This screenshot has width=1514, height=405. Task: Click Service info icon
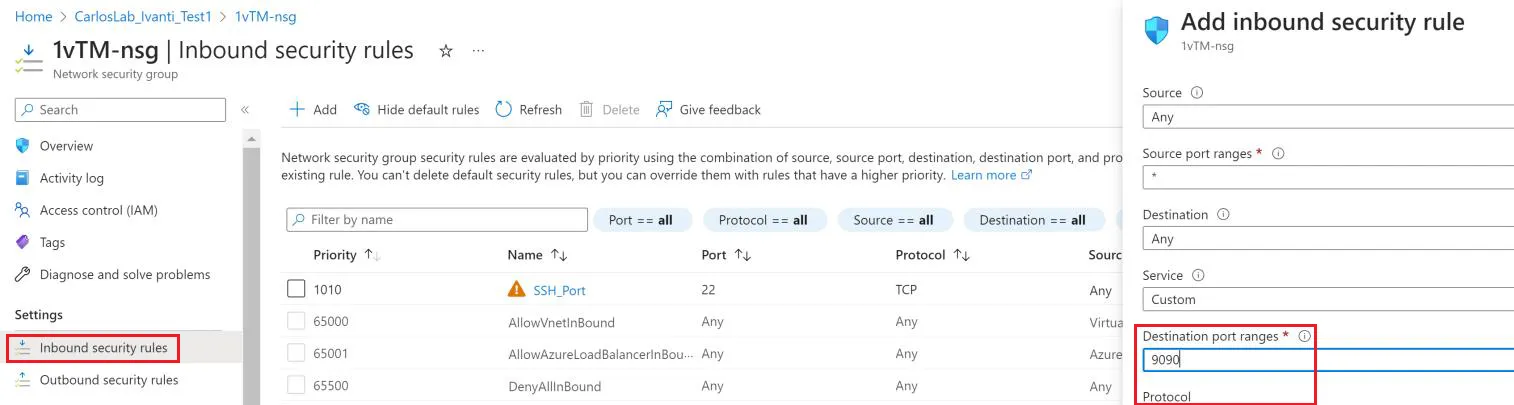[x=1198, y=275]
